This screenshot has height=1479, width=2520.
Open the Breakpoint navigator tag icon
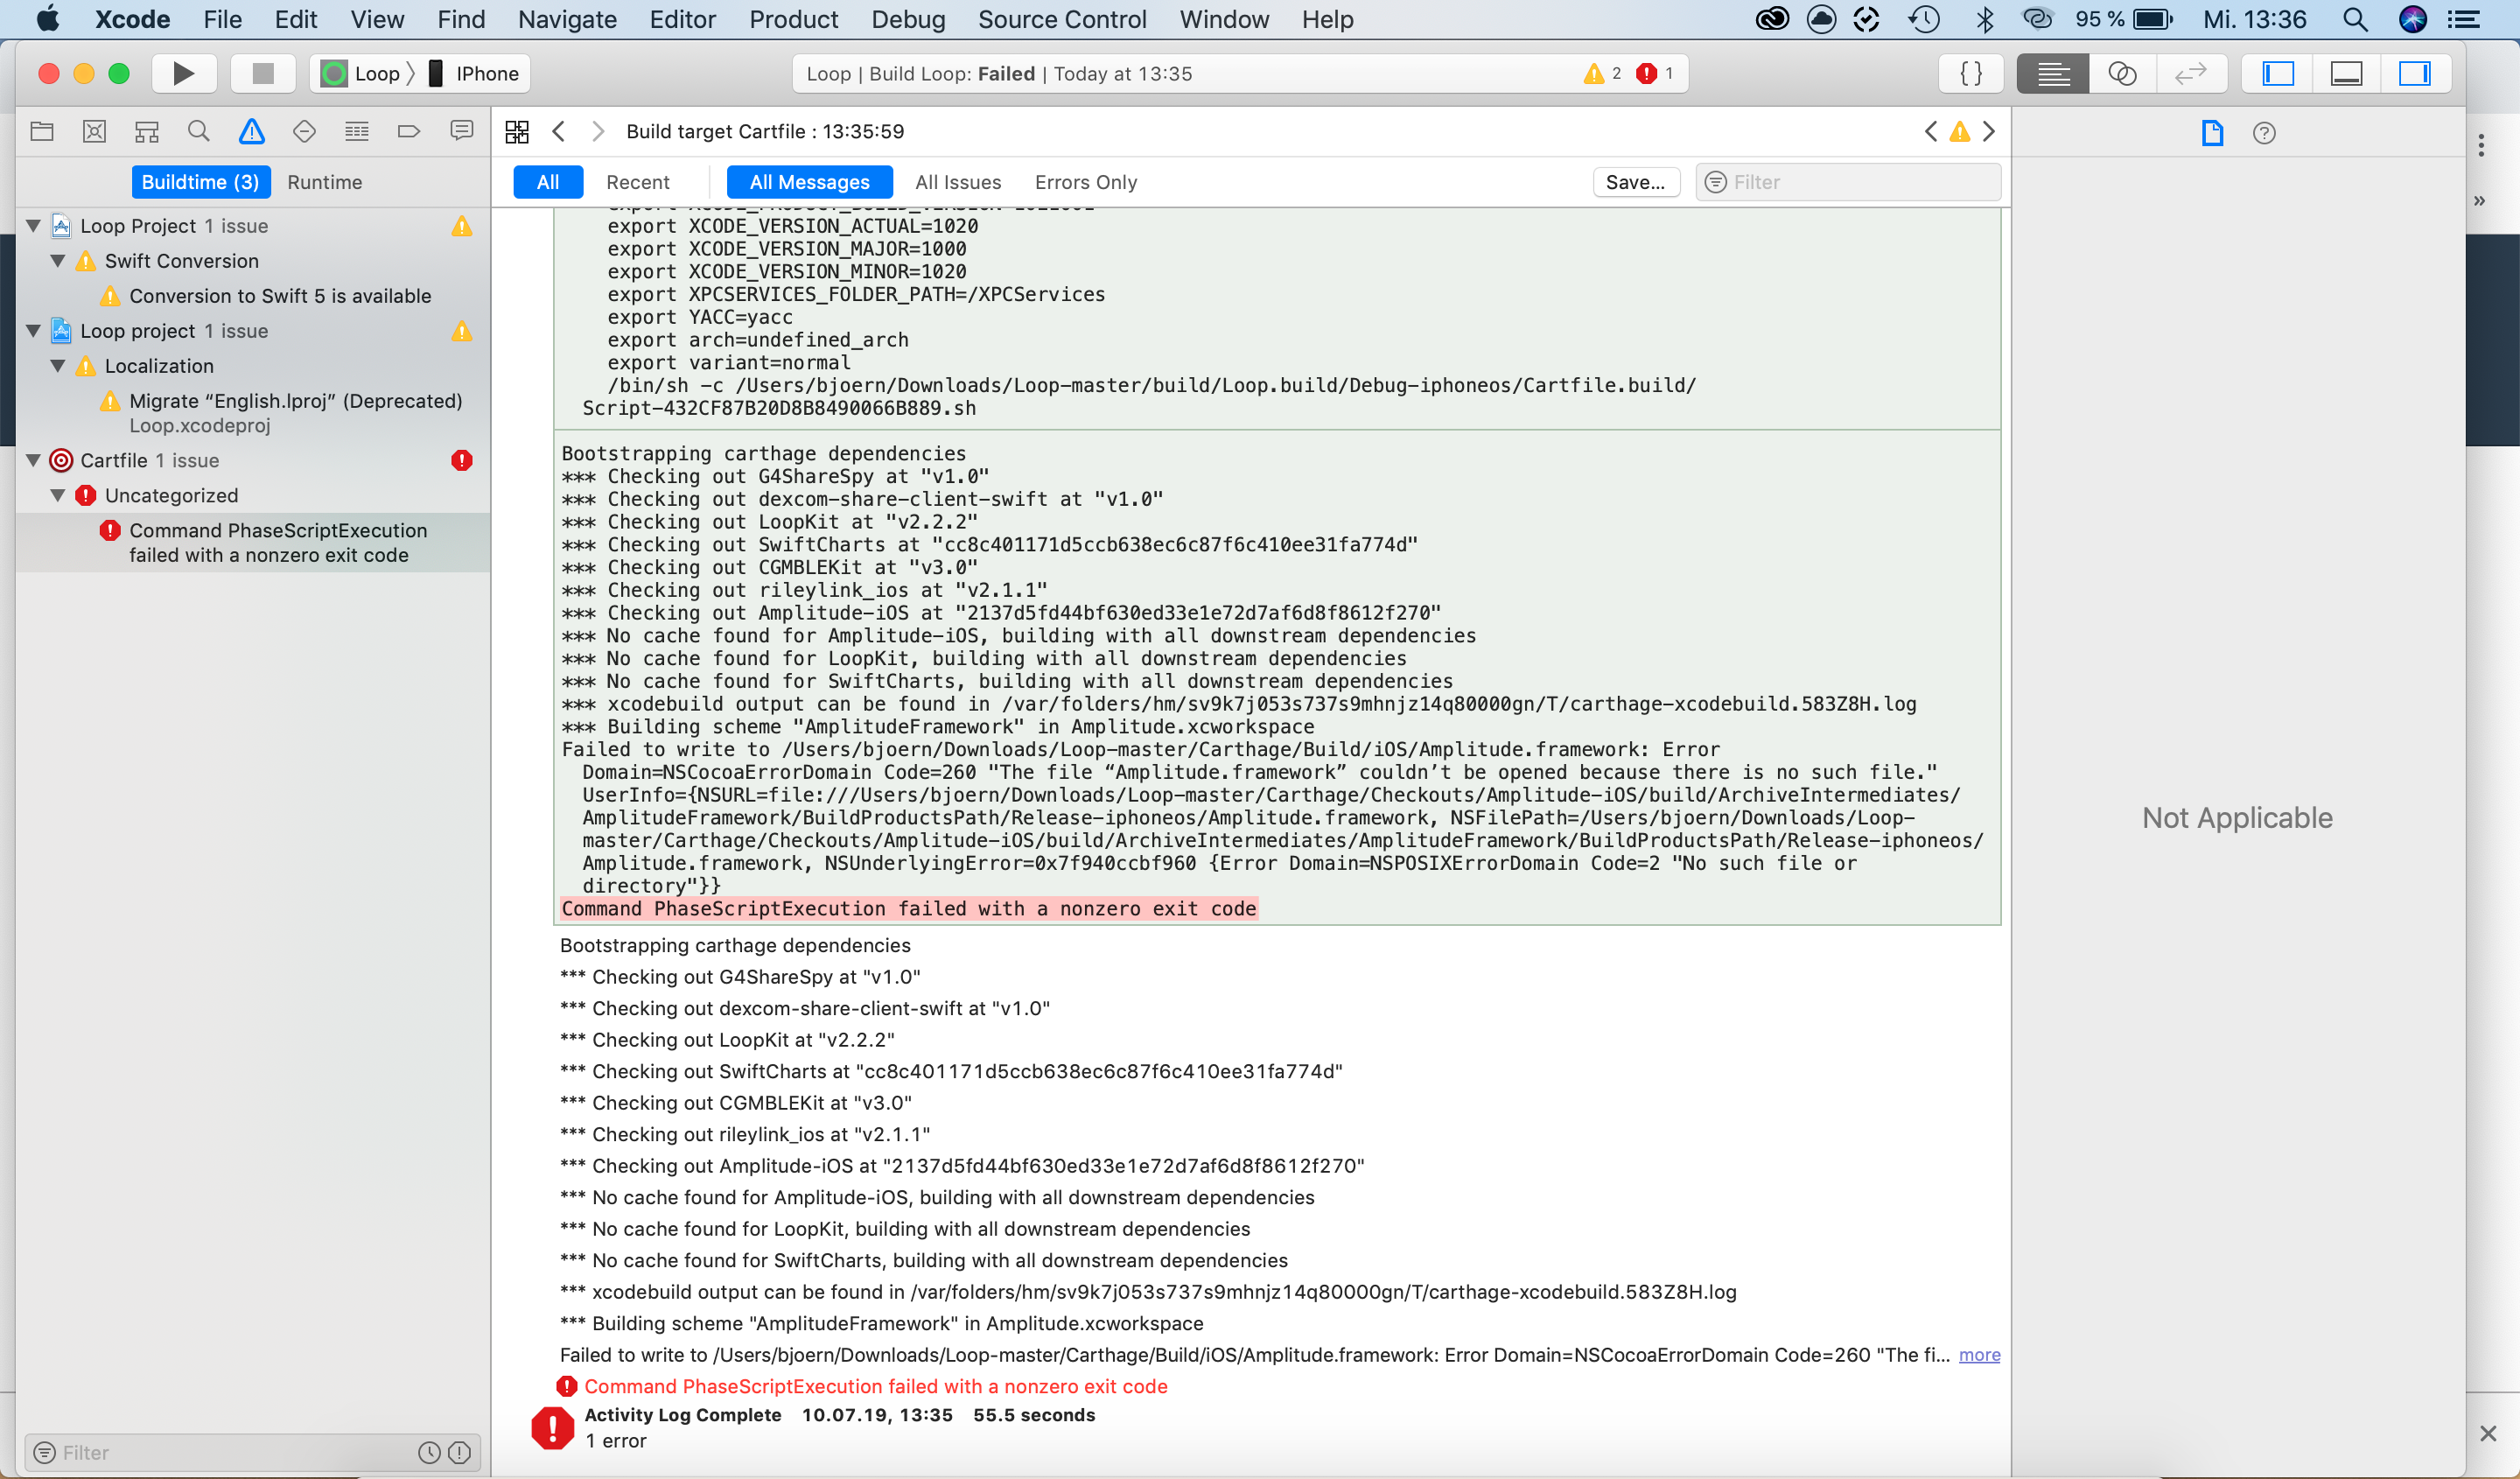(408, 131)
